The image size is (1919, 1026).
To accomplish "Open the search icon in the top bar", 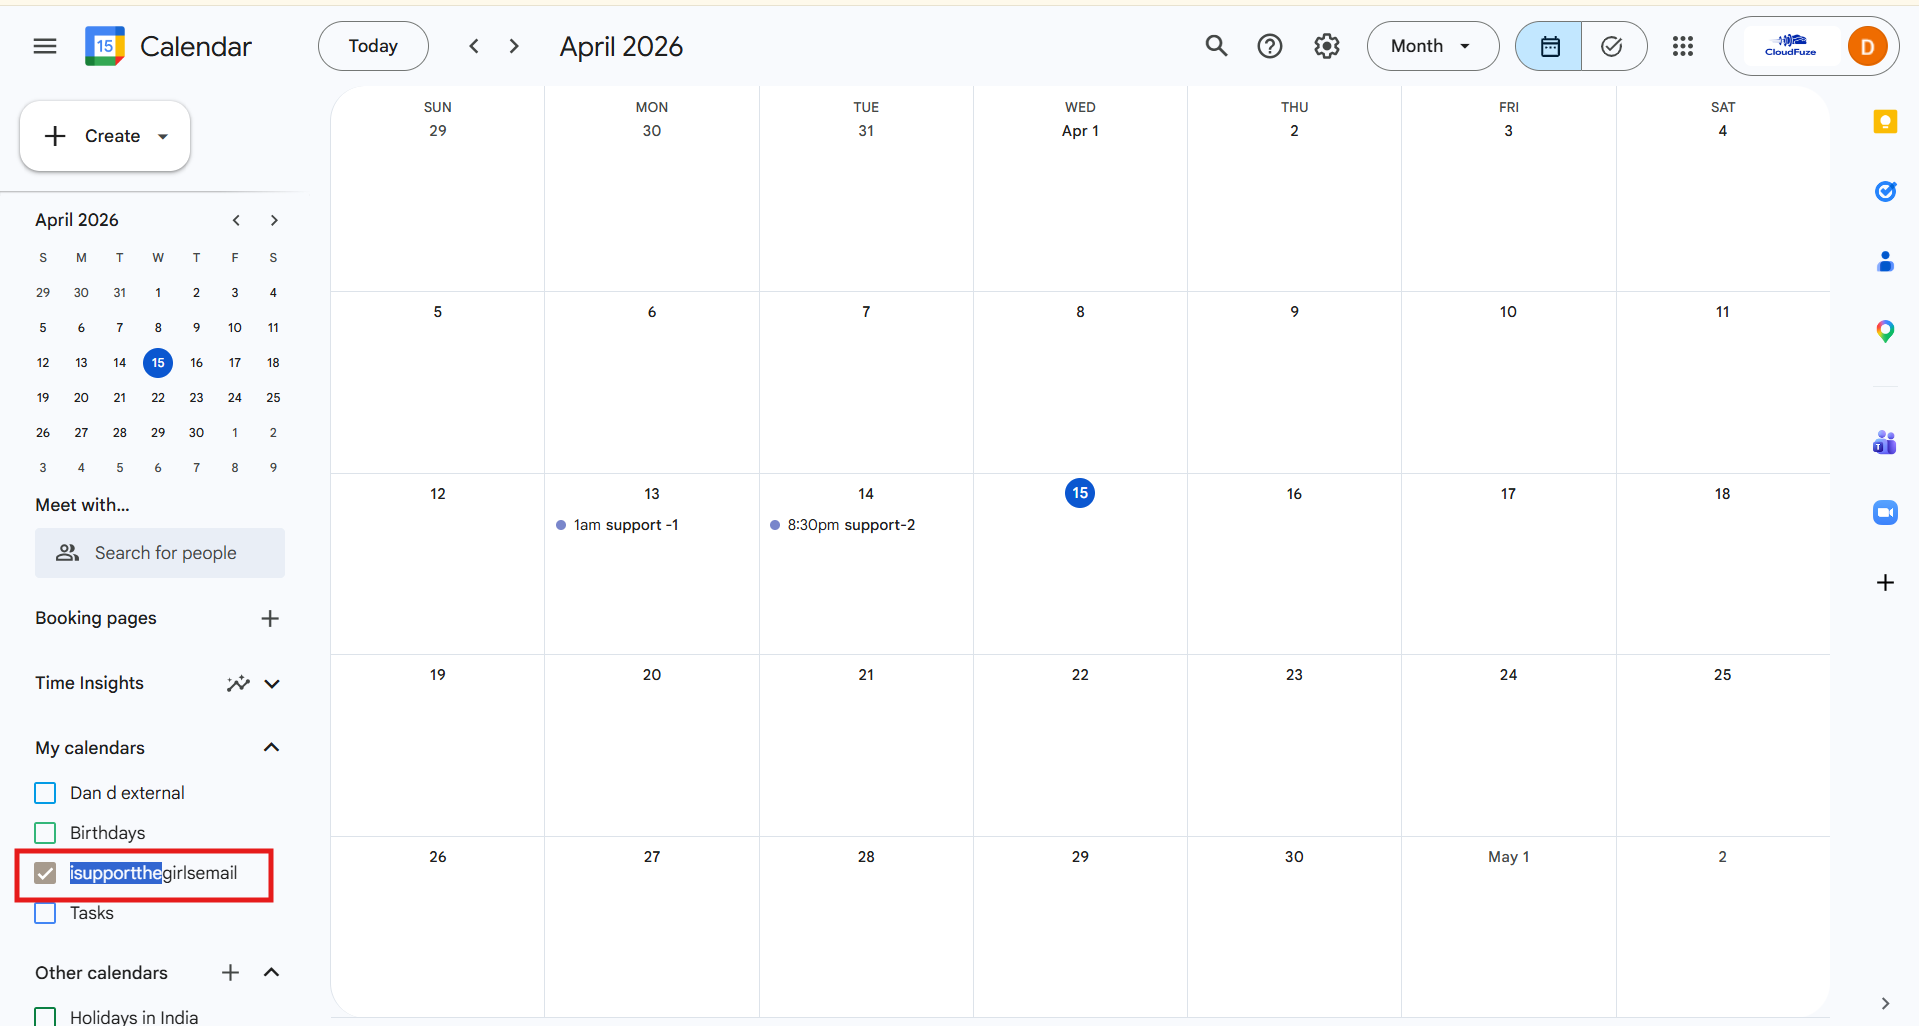I will 1215,46.
